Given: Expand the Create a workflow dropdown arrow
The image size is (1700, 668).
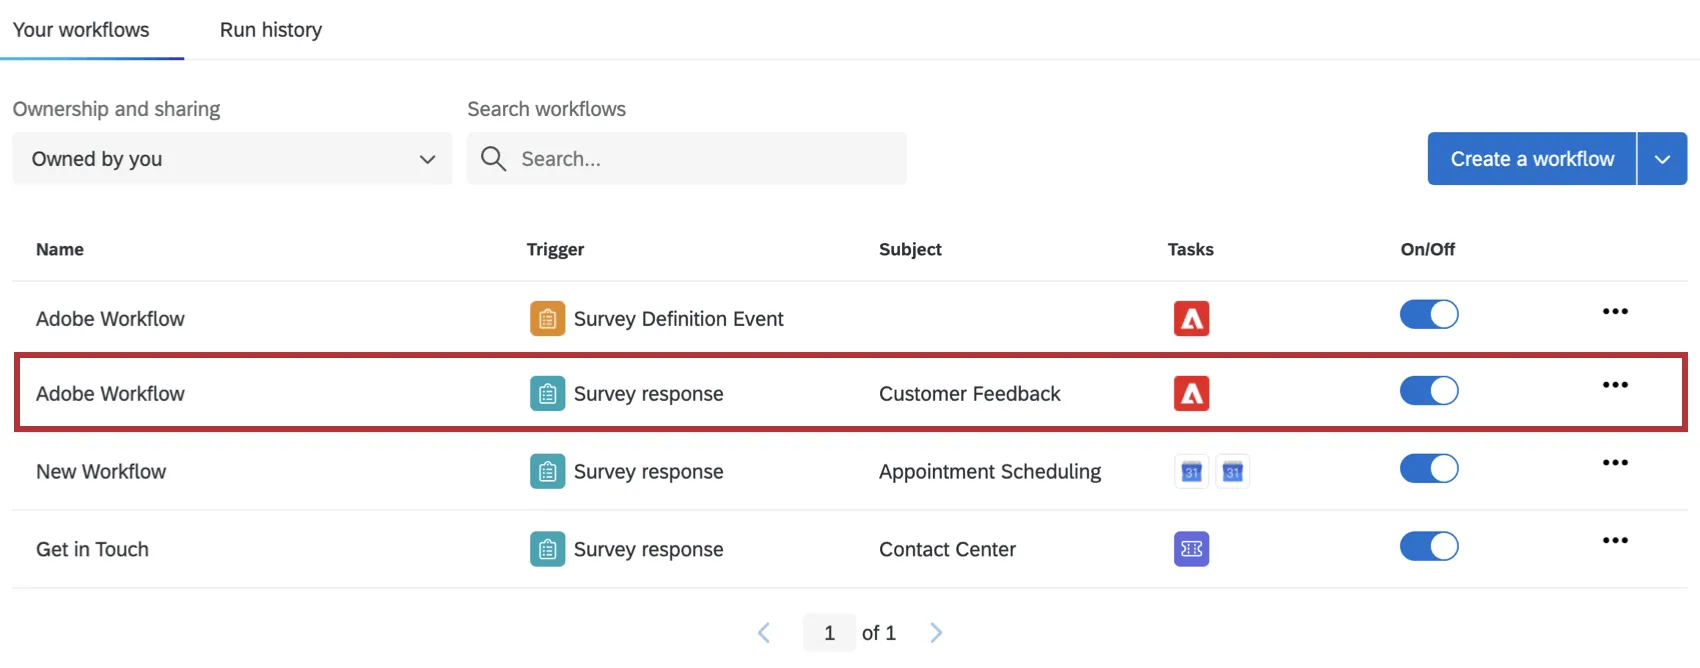Looking at the screenshot, I should click(1662, 159).
